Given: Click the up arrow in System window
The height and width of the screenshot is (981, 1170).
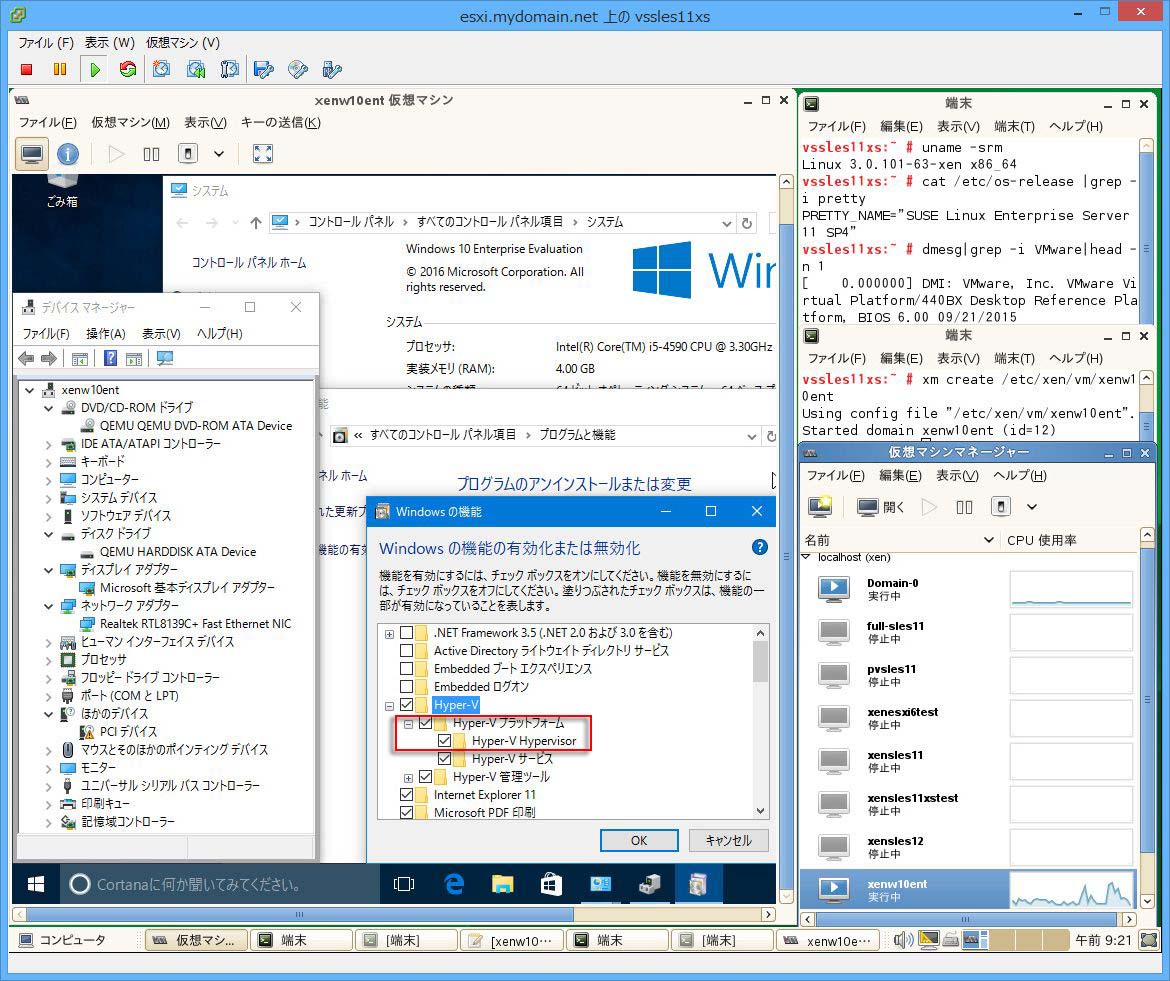Looking at the screenshot, I should point(256,222).
